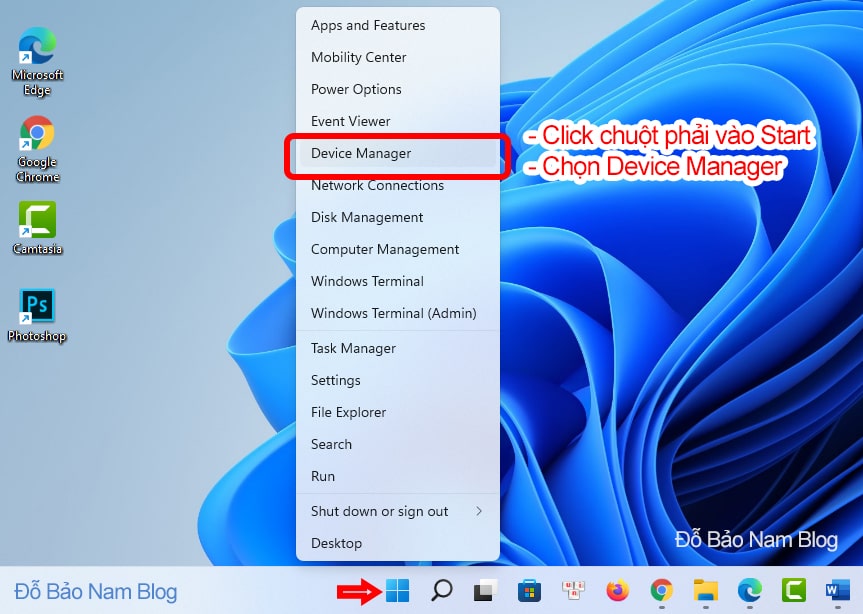
Task: Launch Firefox from the taskbar
Action: point(618,590)
